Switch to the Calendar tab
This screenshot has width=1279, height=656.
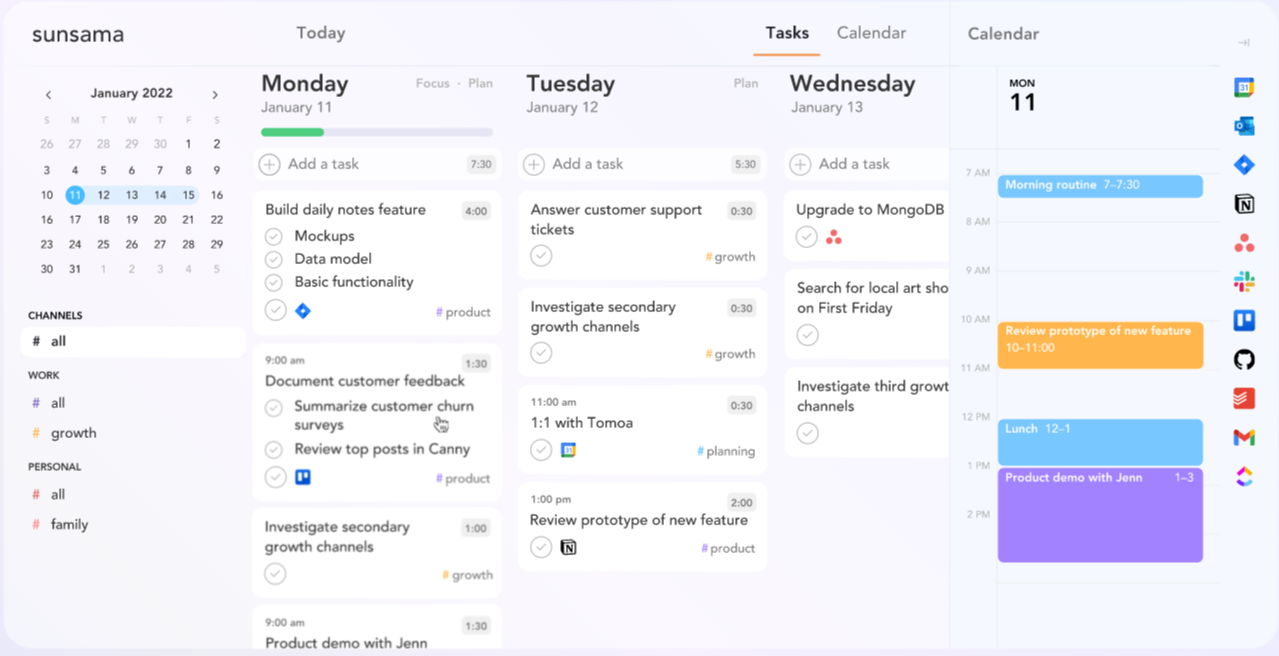(871, 33)
